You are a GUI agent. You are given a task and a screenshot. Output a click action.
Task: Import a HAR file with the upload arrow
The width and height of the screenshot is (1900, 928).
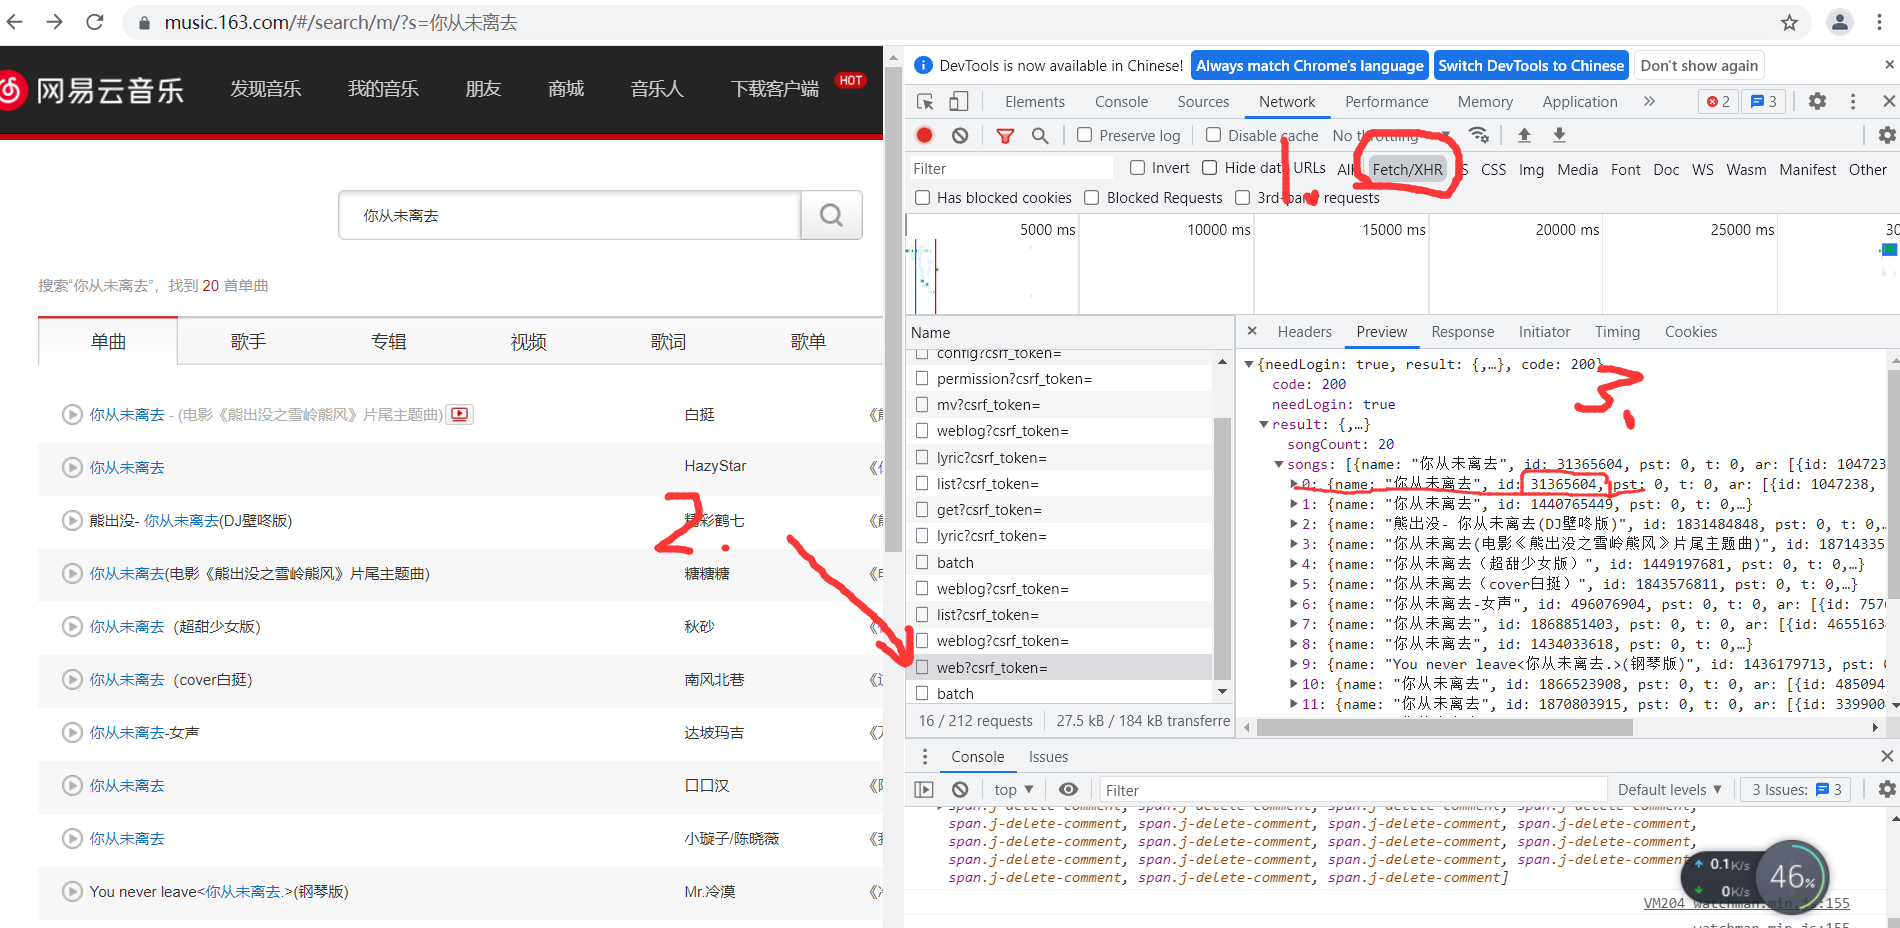(x=1524, y=135)
